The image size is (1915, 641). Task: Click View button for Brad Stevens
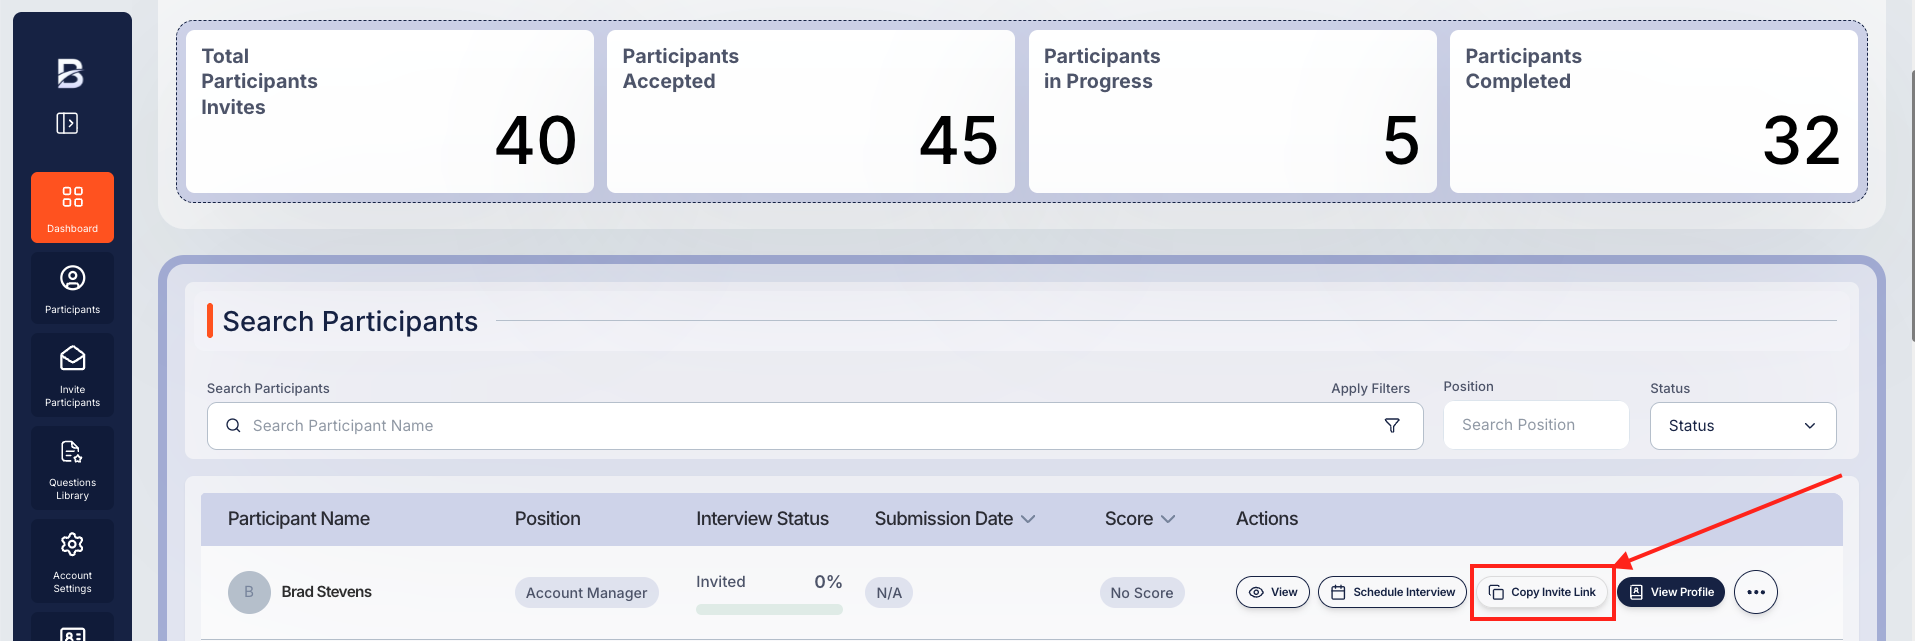point(1273,592)
